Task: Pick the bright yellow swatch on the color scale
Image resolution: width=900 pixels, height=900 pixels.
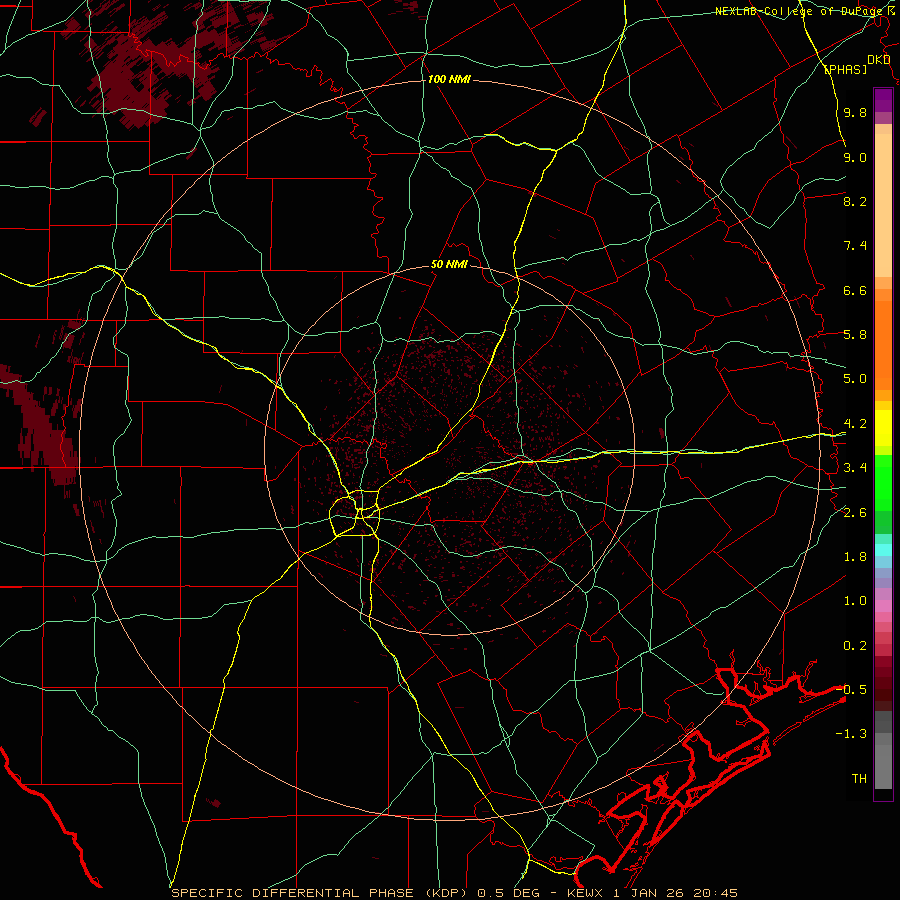Action: 883,428
